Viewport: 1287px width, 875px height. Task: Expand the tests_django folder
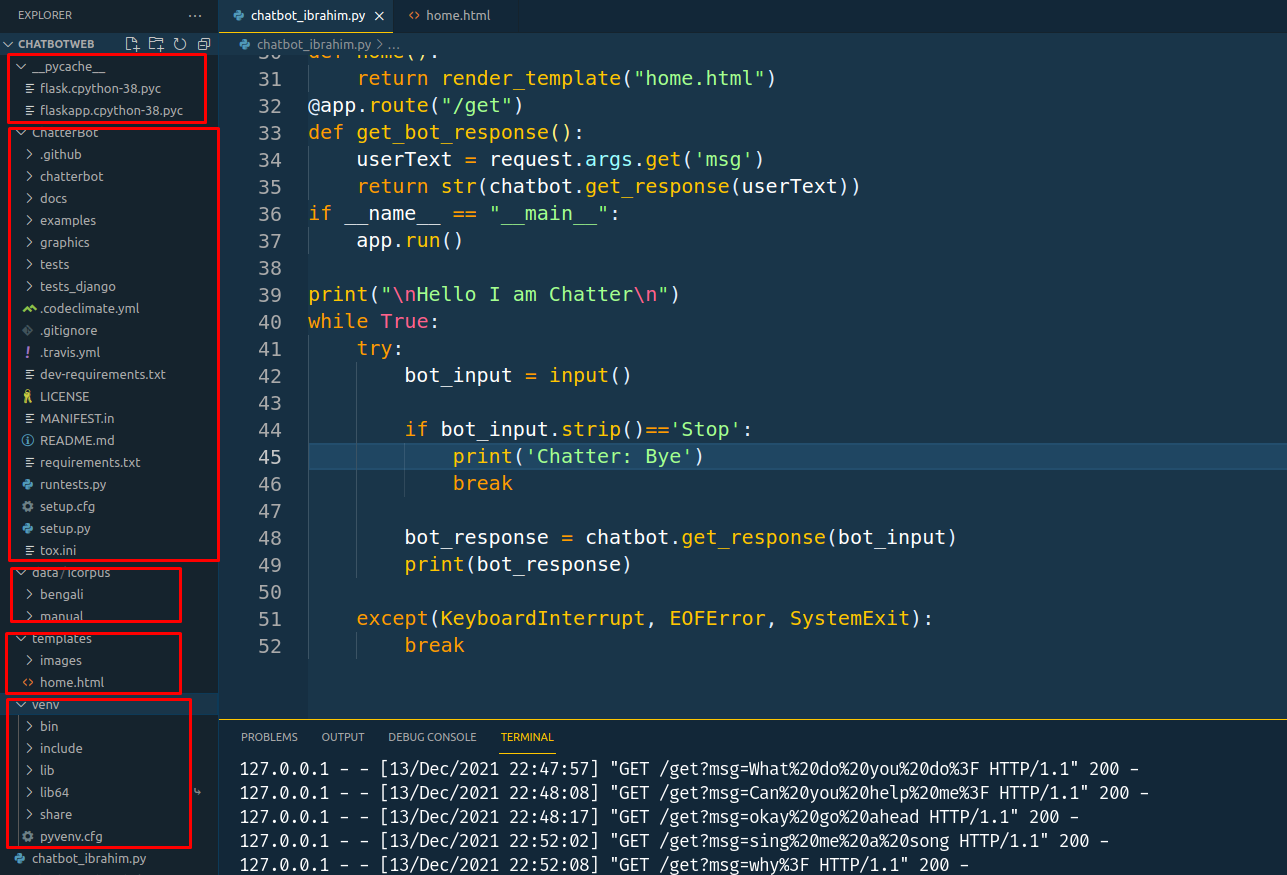28,286
